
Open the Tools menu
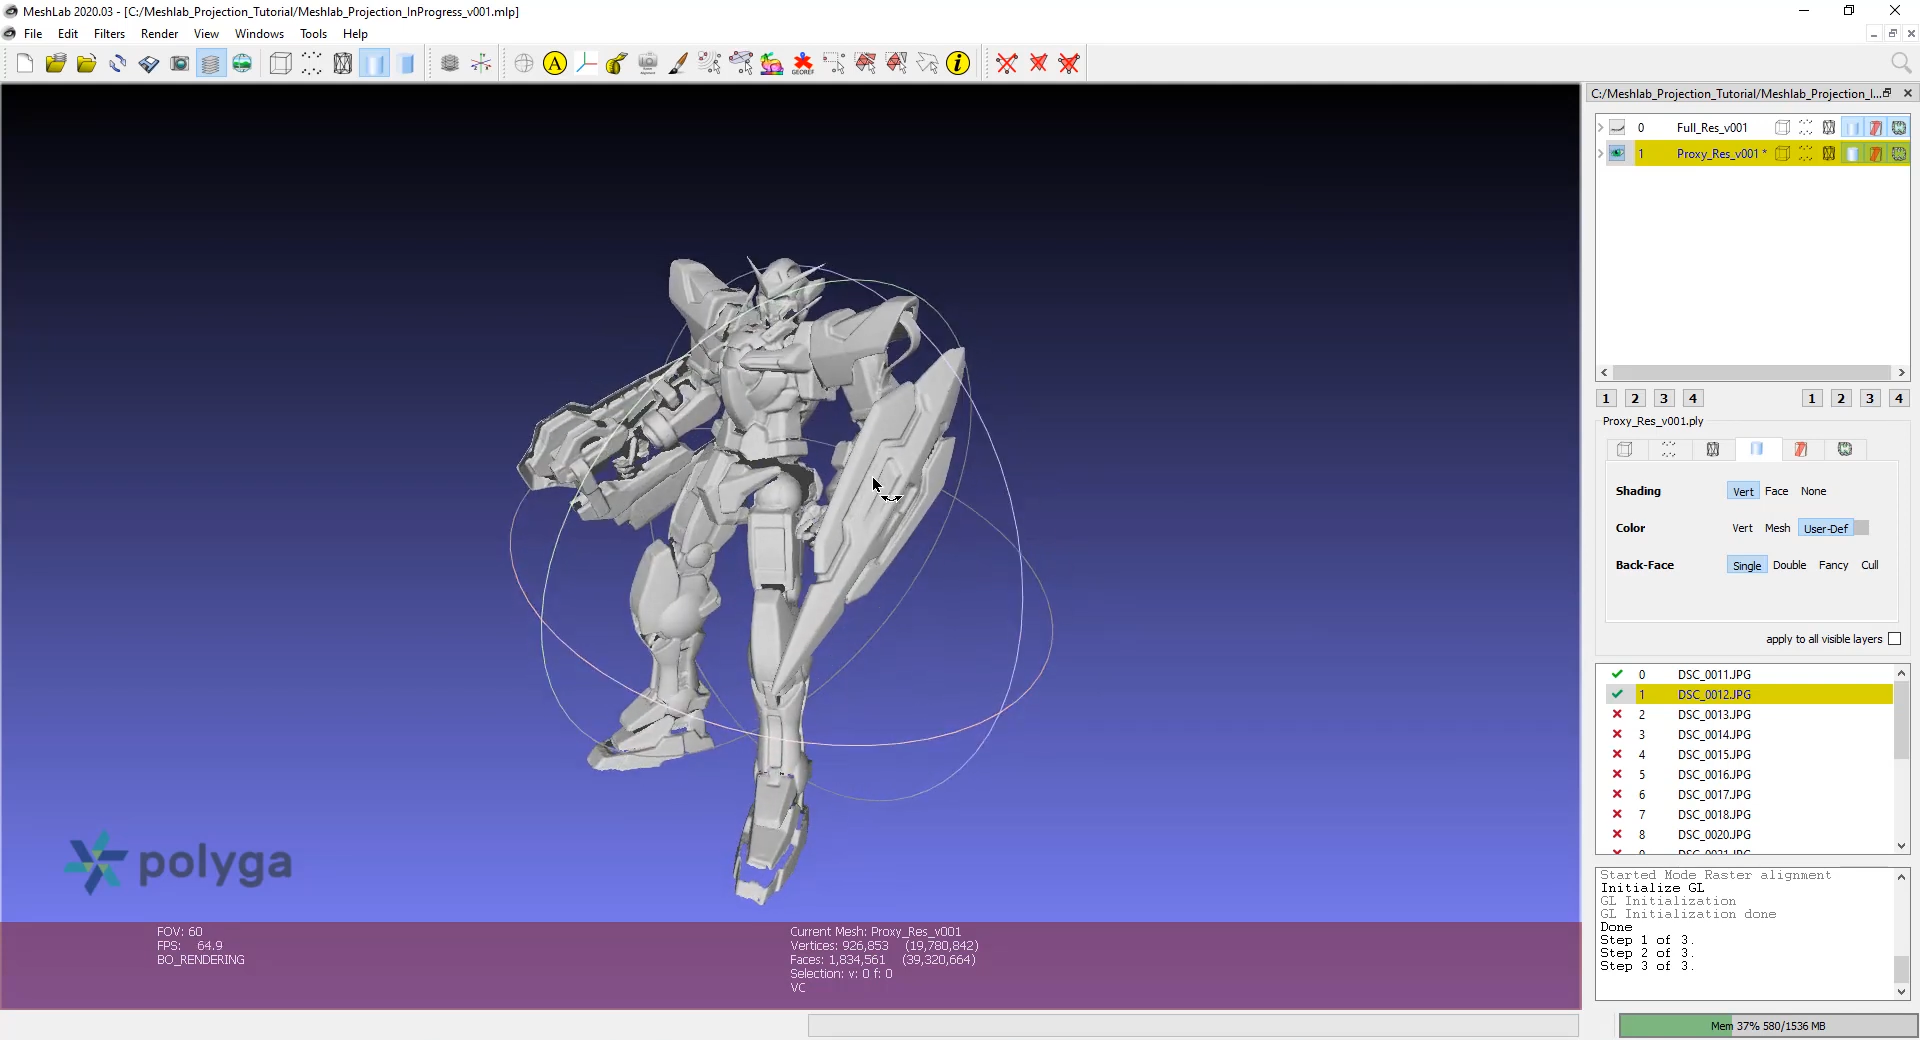coord(313,34)
